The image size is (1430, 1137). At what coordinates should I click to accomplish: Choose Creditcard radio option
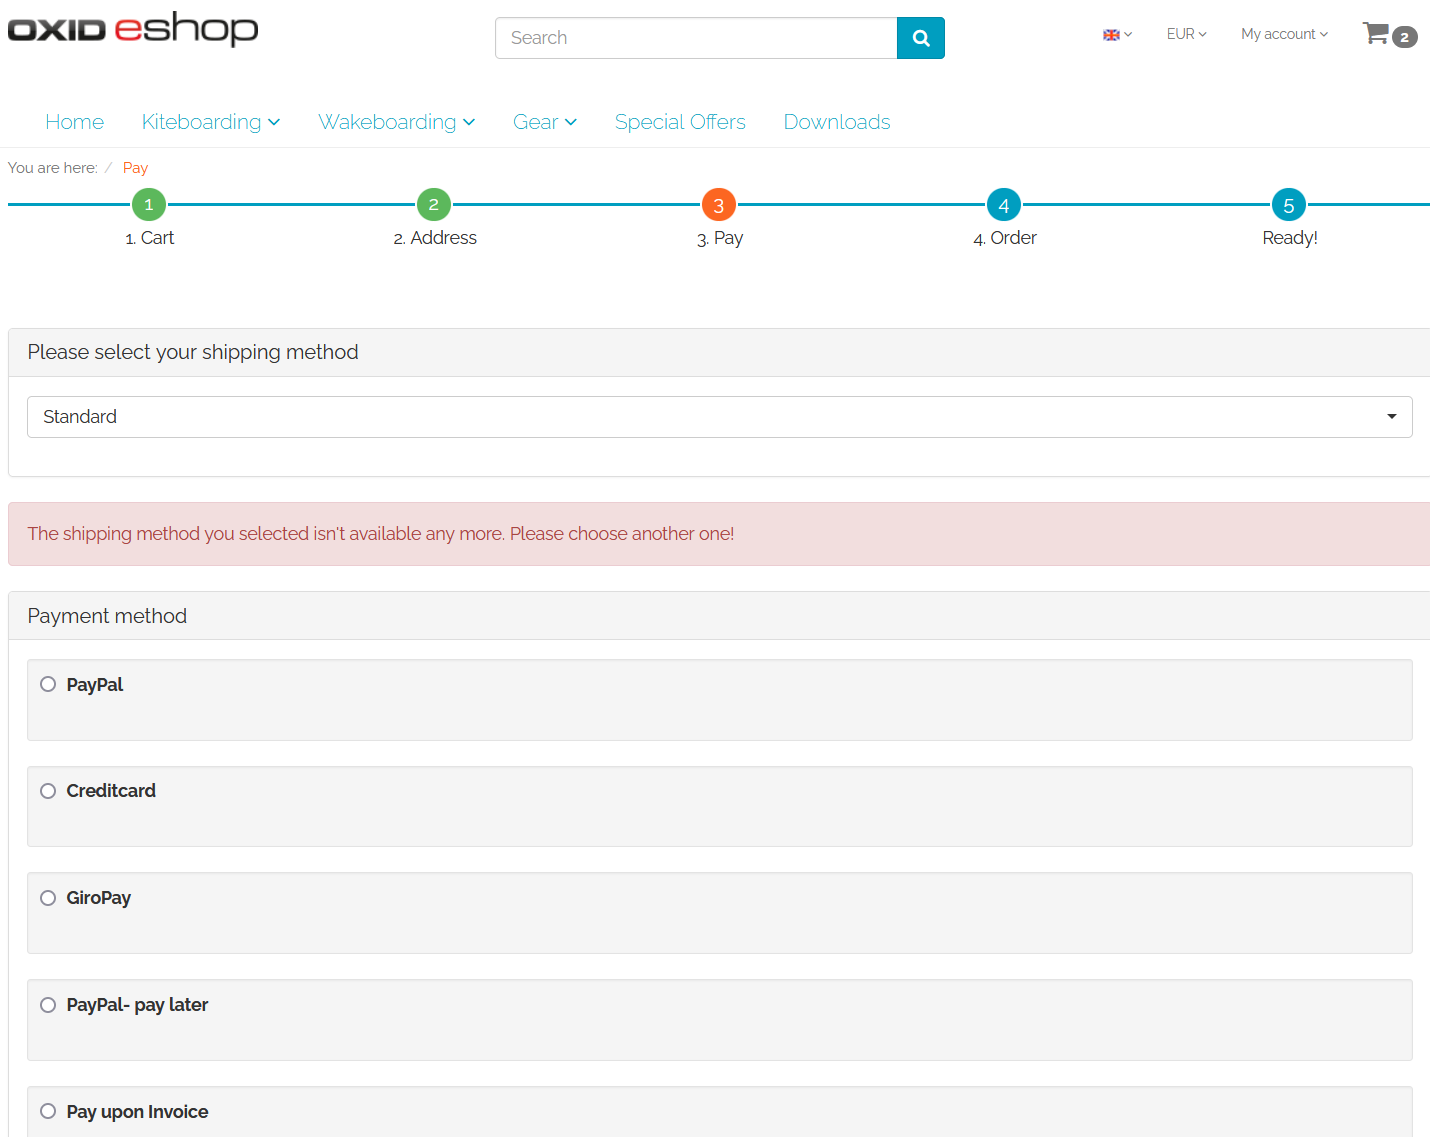tap(48, 791)
